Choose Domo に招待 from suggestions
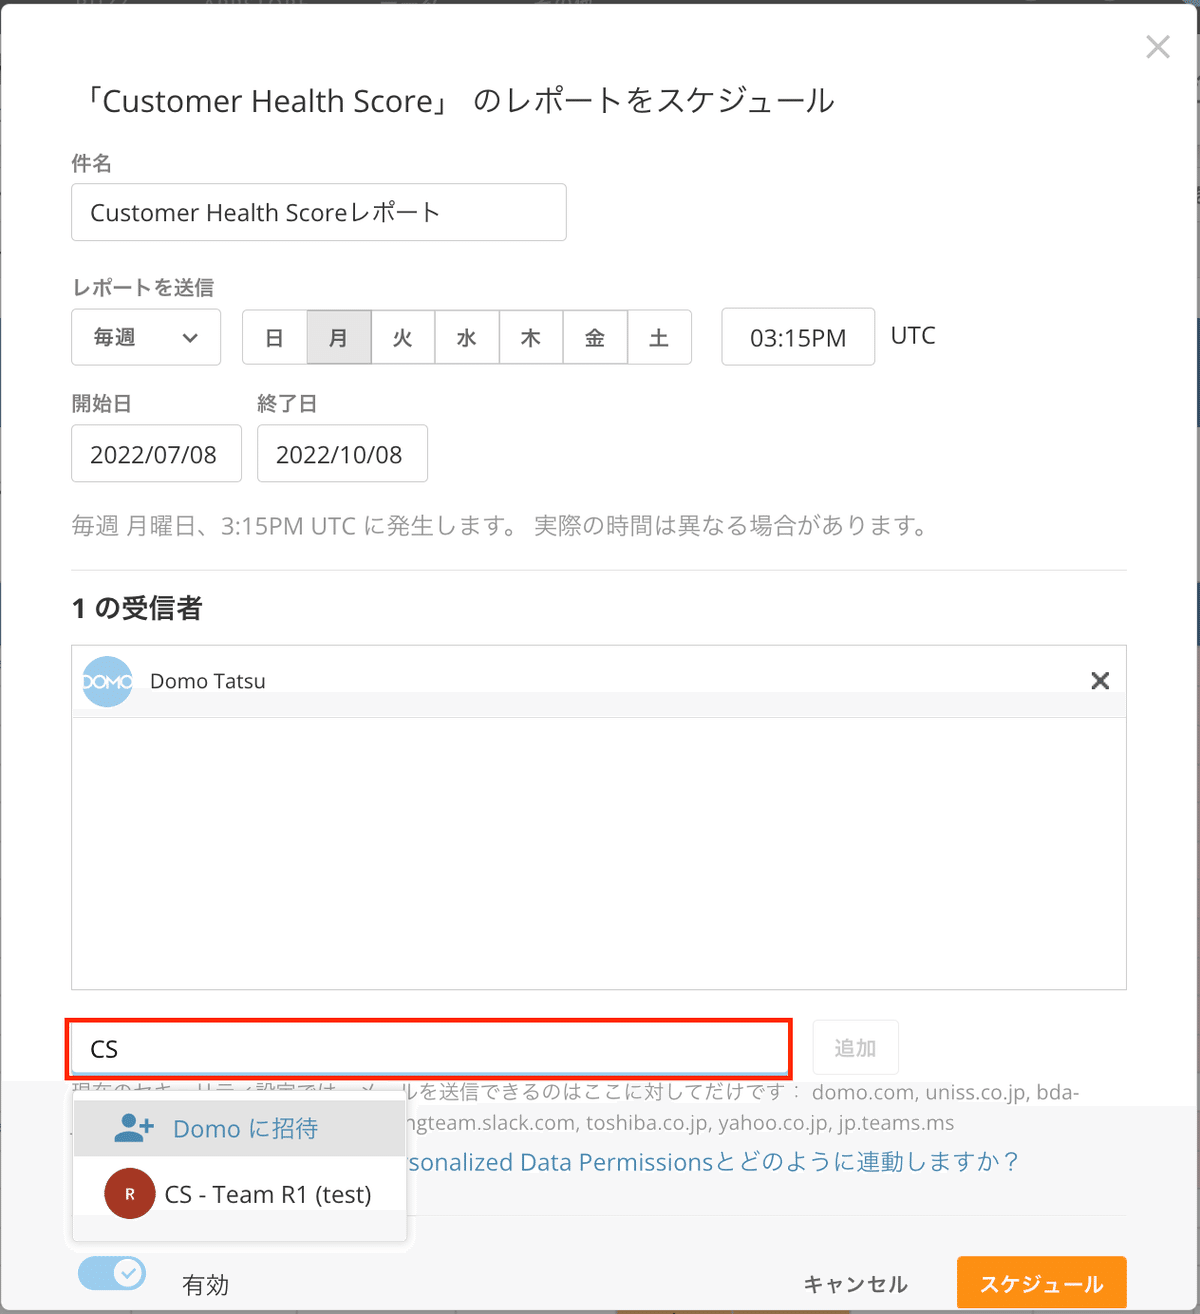Screen dimensions: 1200x1314 (240, 1129)
